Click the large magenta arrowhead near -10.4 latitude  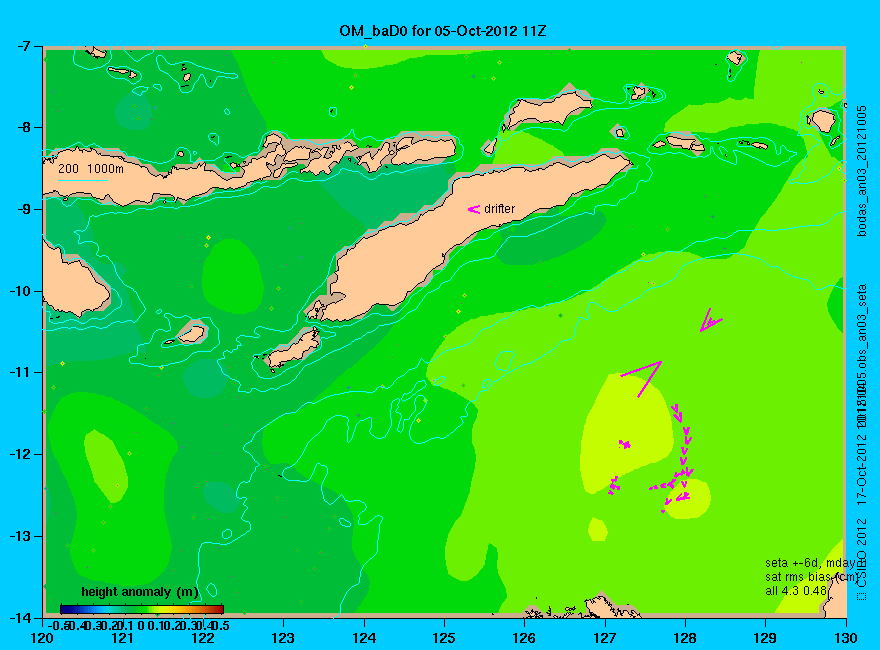tap(711, 320)
